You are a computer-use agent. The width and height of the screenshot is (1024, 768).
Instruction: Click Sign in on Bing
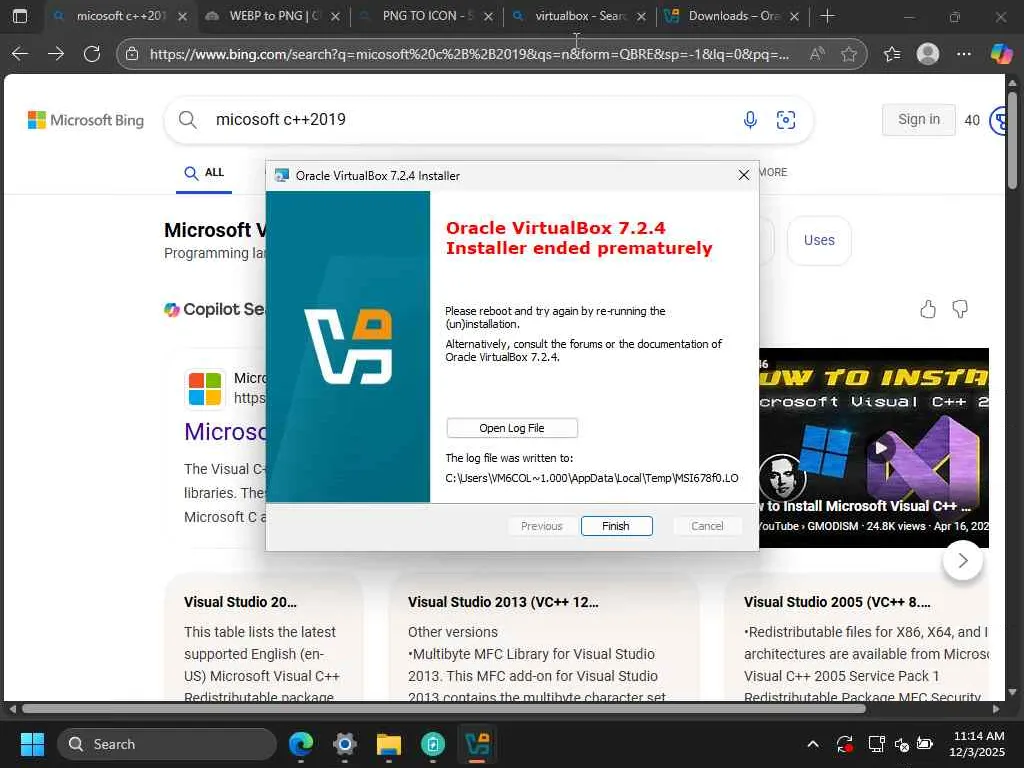(918, 120)
